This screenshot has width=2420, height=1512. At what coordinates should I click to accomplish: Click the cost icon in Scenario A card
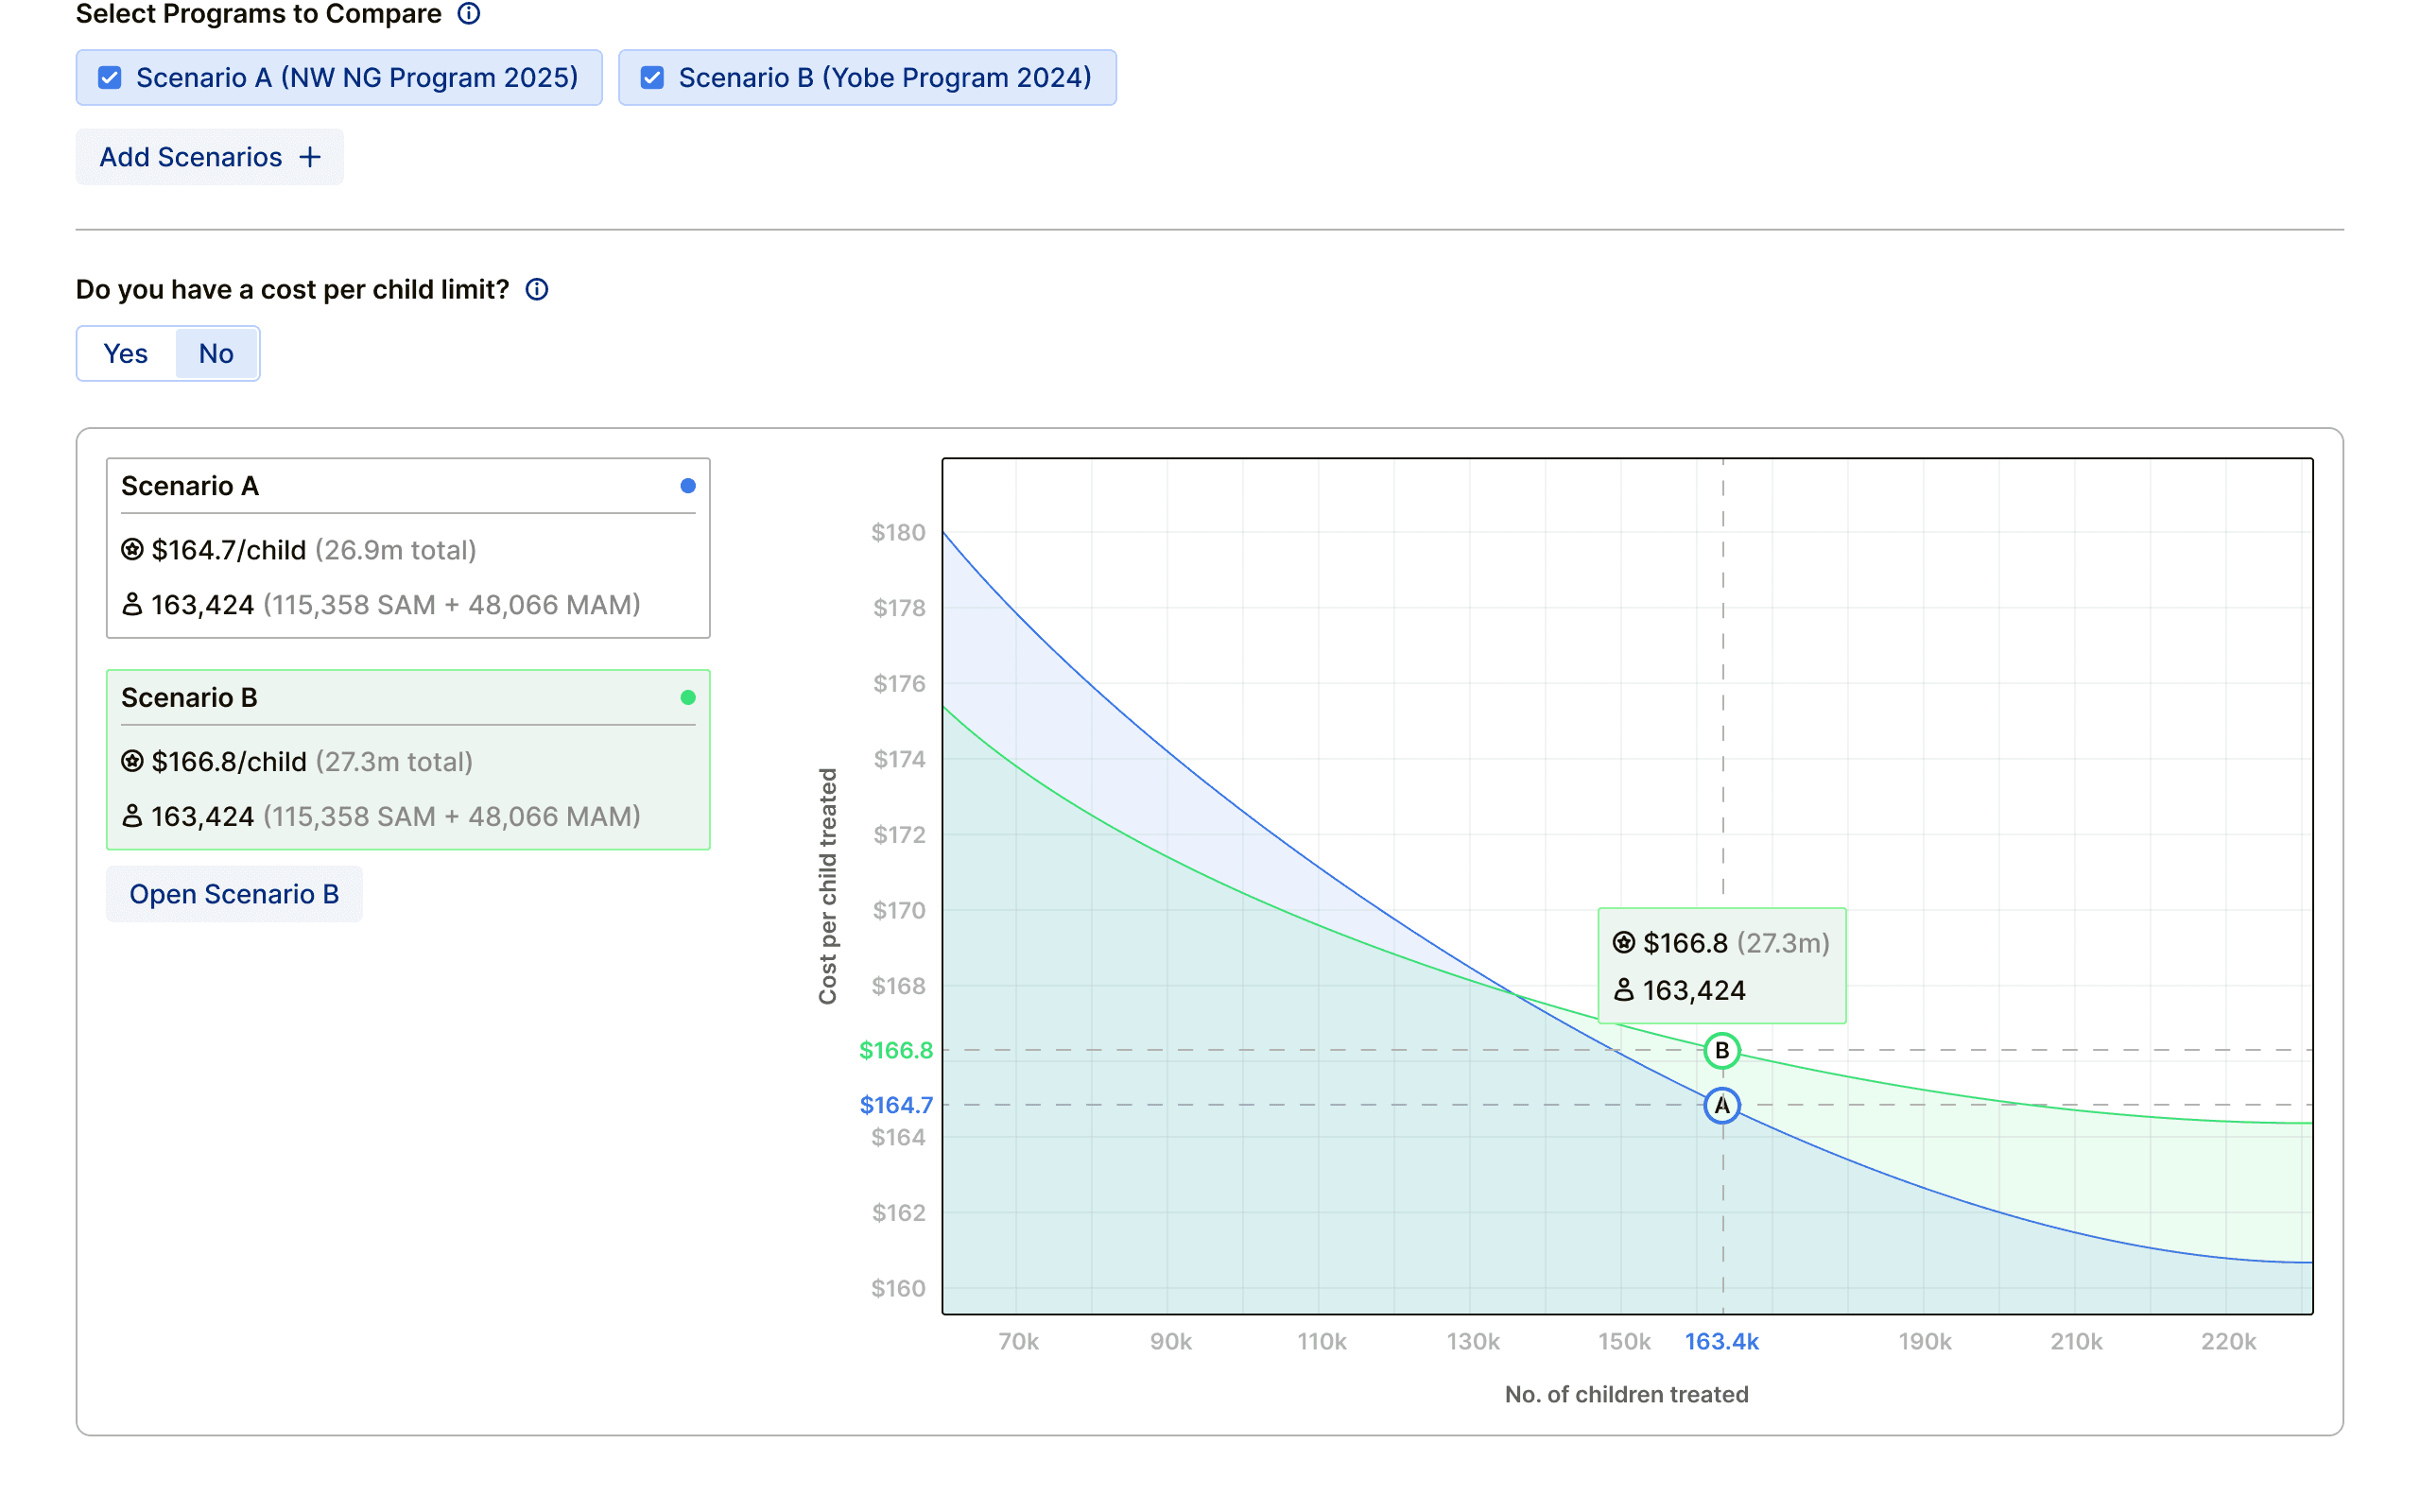(132, 549)
